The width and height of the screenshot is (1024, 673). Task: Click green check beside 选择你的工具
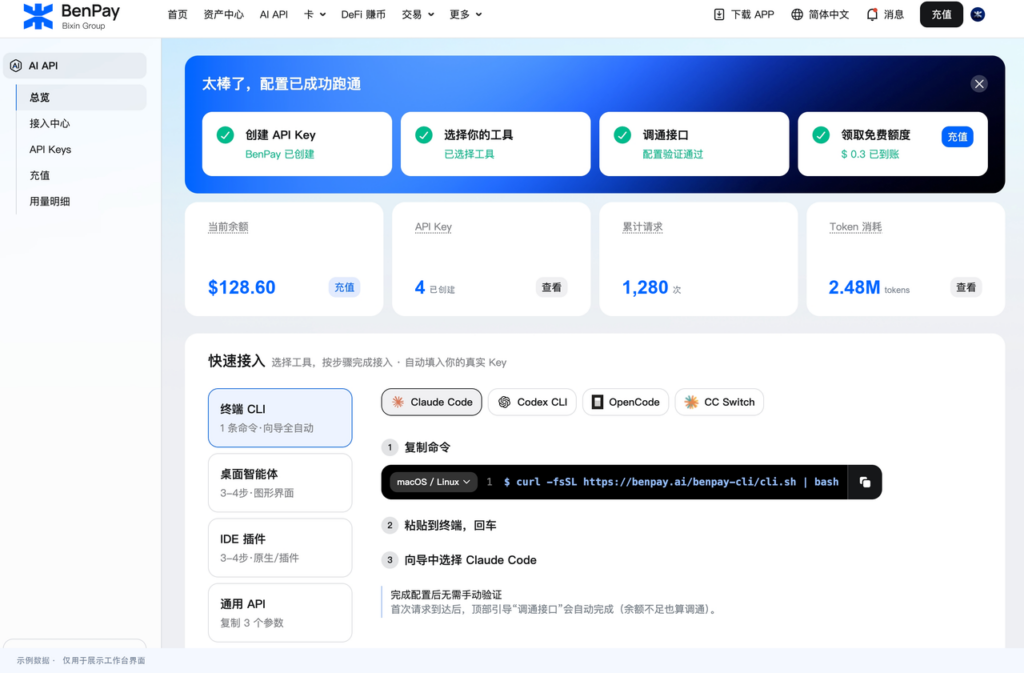click(424, 135)
